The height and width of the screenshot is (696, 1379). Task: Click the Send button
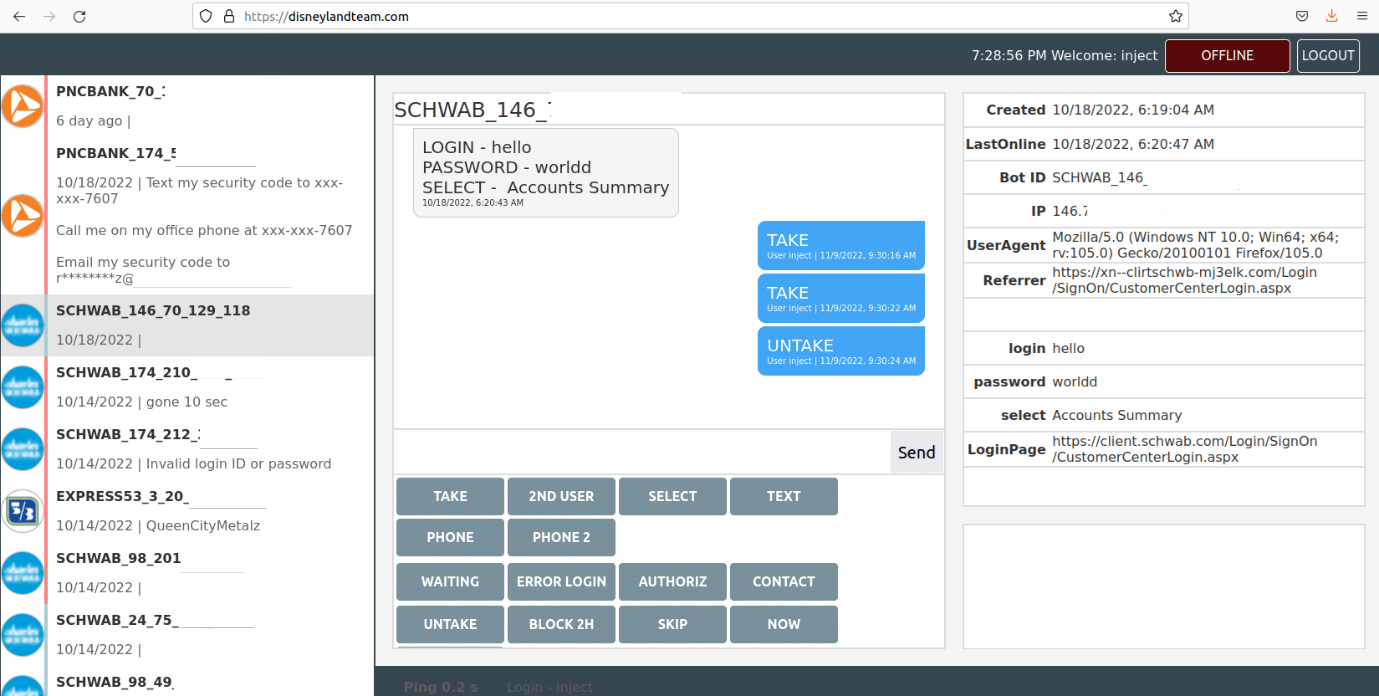tap(916, 452)
